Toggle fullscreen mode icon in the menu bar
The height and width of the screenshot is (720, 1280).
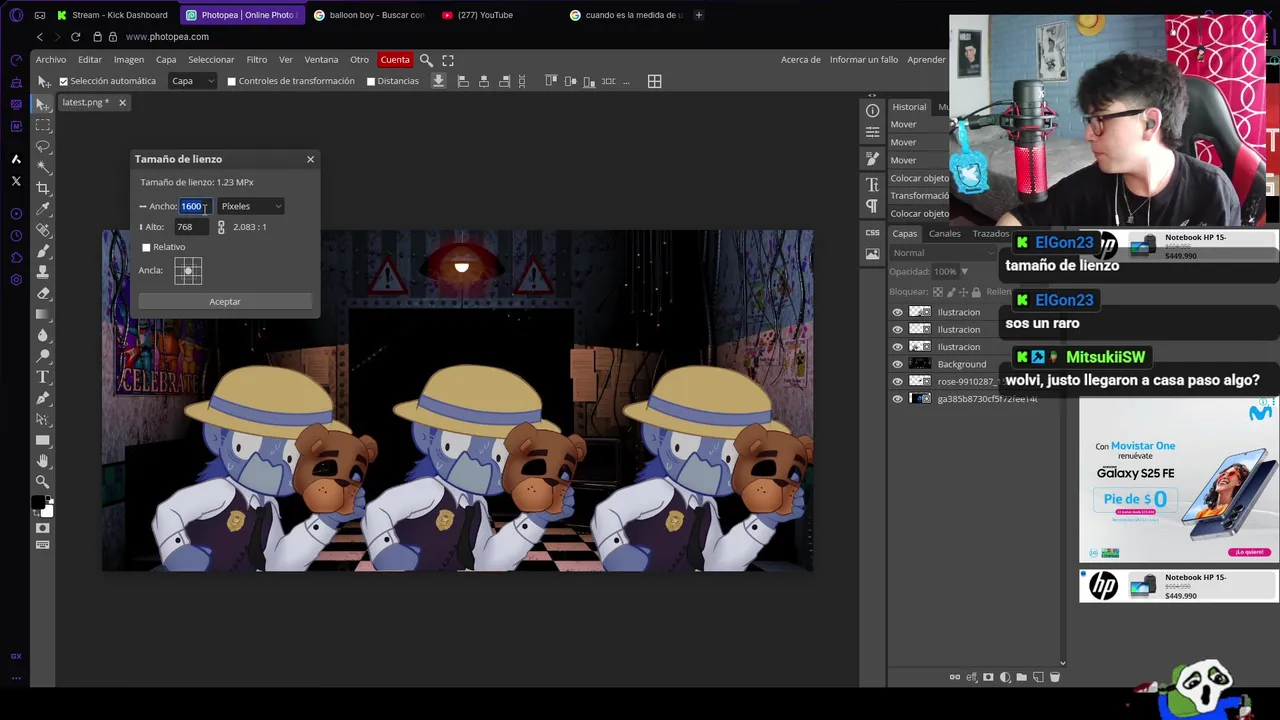pyautogui.click(x=448, y=60)
